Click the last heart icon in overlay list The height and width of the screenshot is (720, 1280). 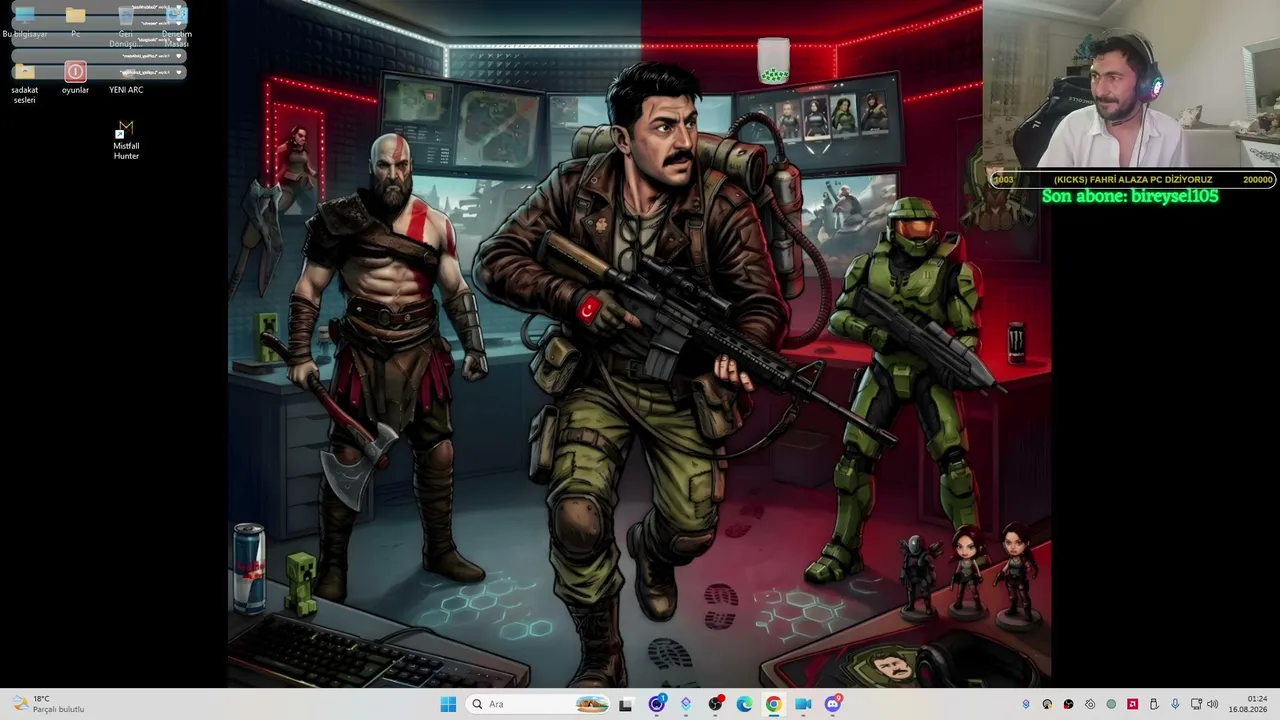point(179,73)
